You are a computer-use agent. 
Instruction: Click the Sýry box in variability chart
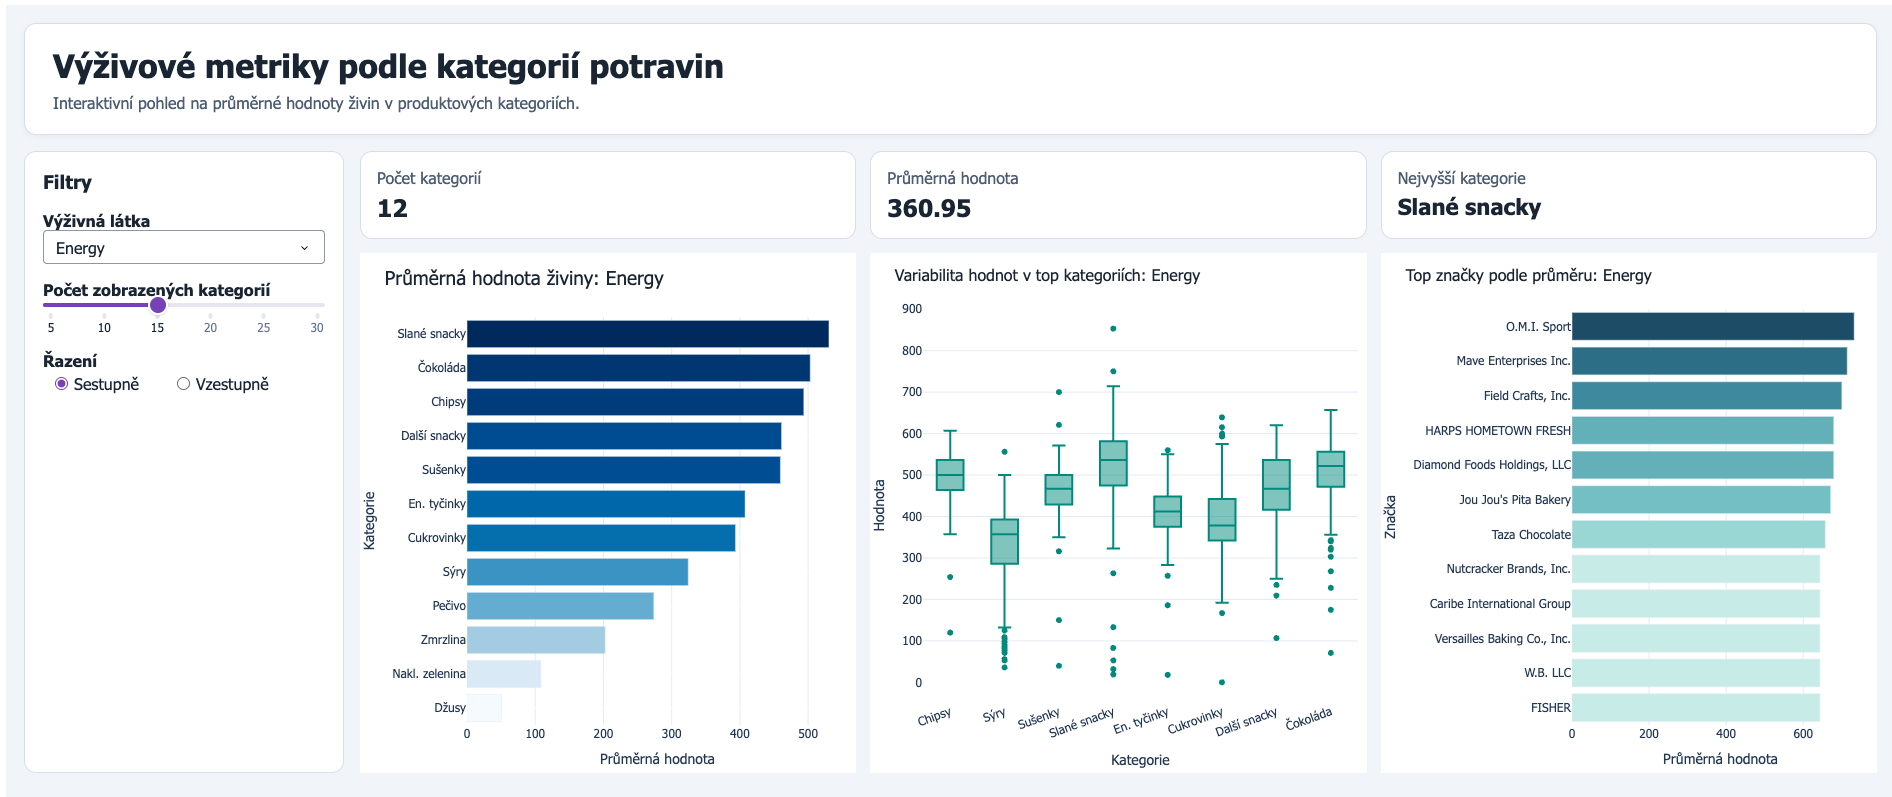click(1004, 541)
